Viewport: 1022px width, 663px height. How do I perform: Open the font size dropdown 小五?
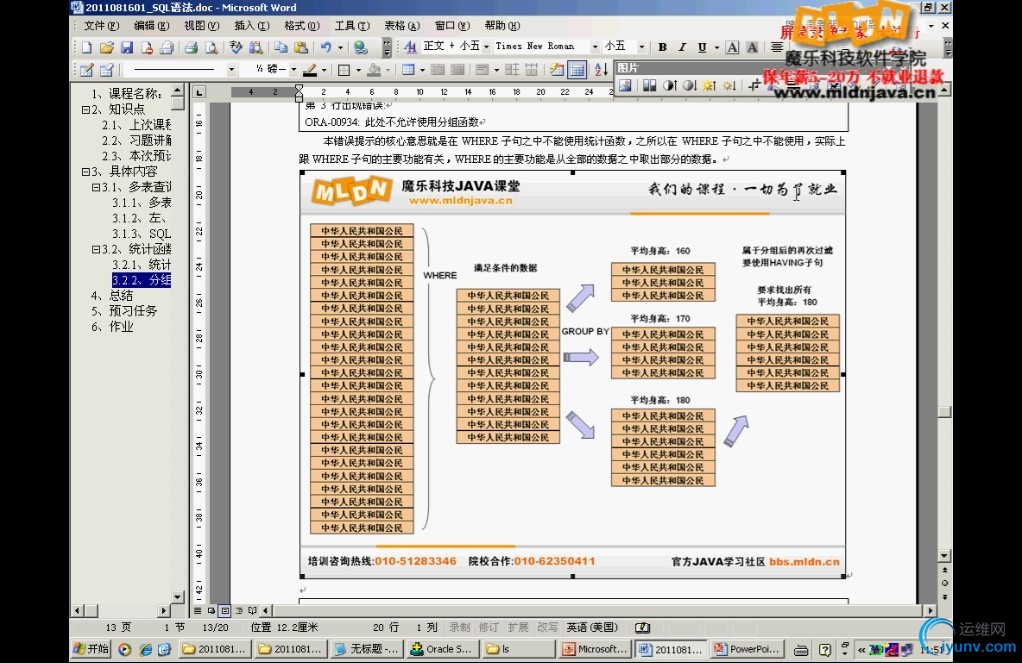click(x=641, y=47)
